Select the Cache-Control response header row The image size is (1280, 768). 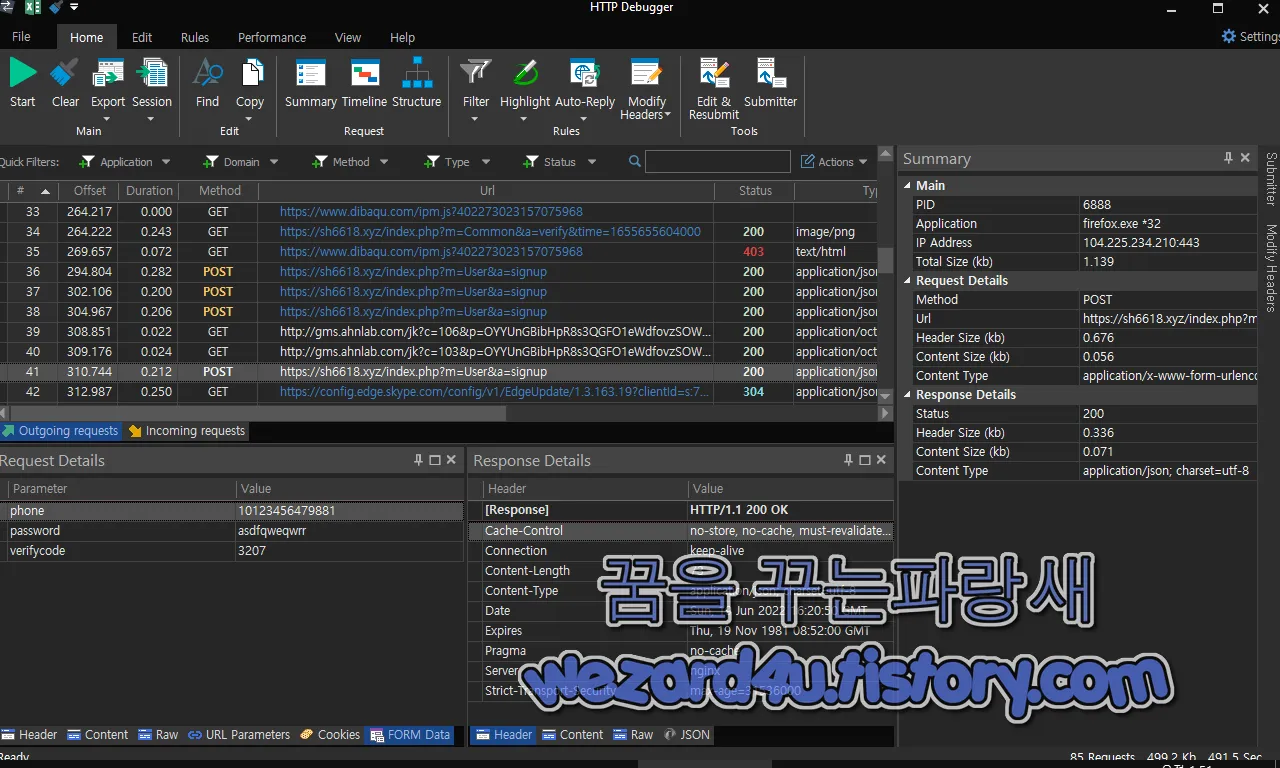coord(680,531)
